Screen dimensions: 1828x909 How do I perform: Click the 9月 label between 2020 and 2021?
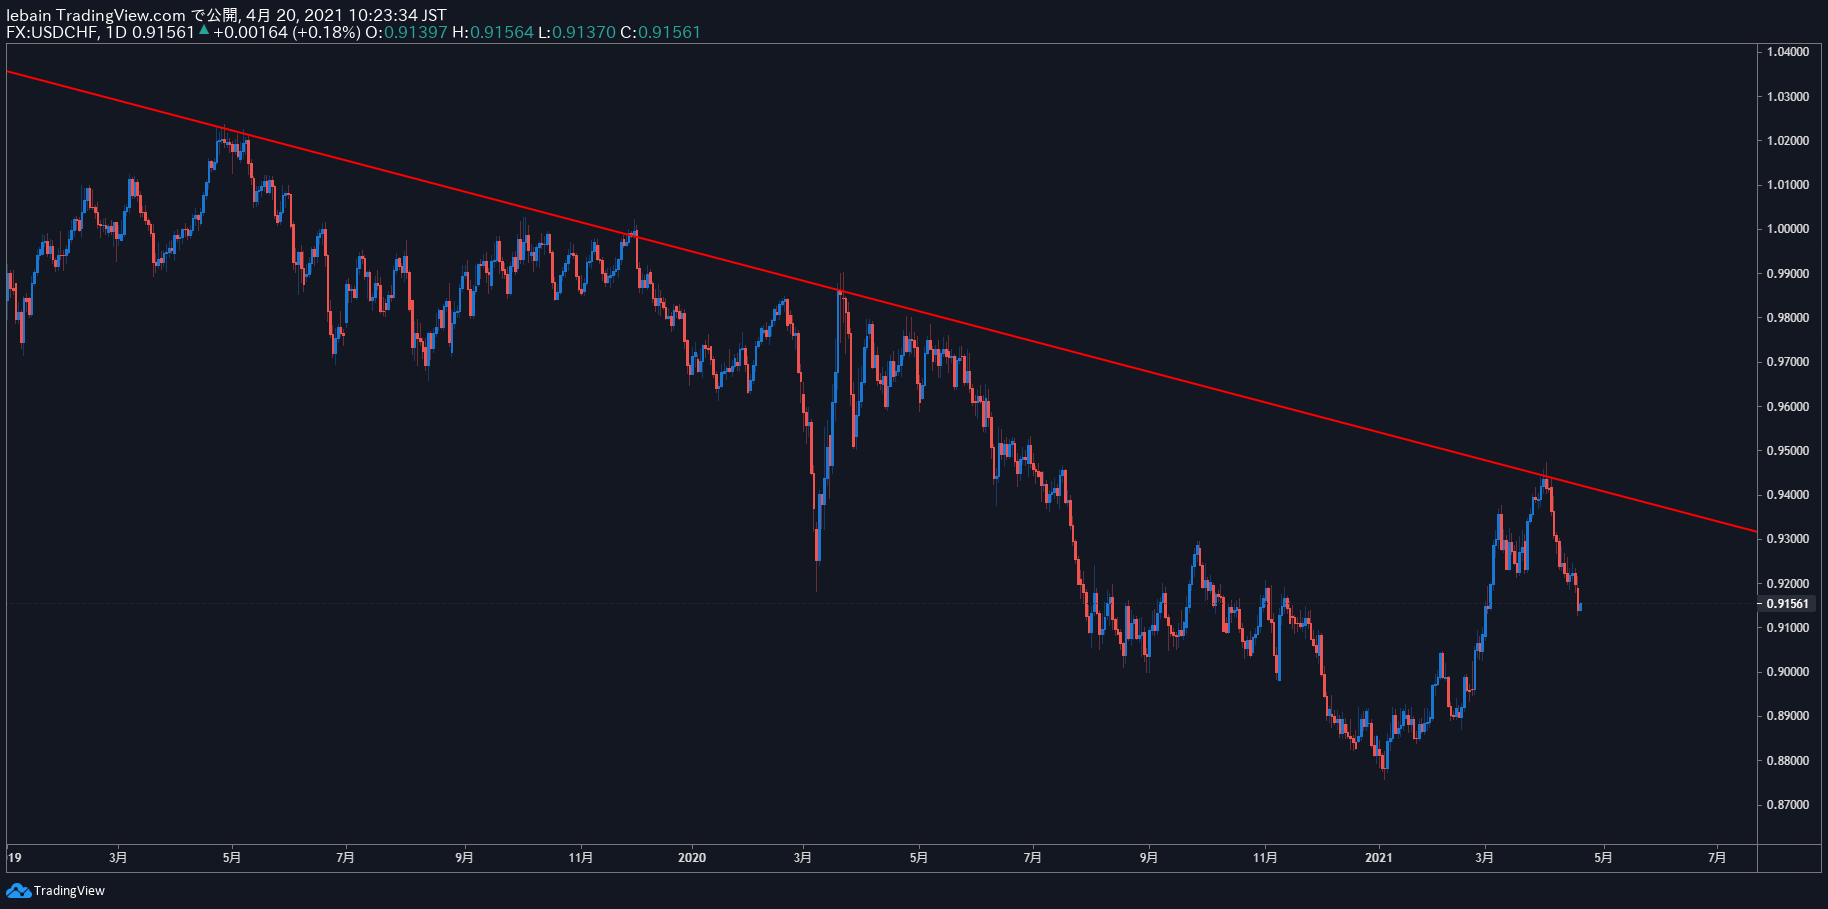tap(1149, 858)
